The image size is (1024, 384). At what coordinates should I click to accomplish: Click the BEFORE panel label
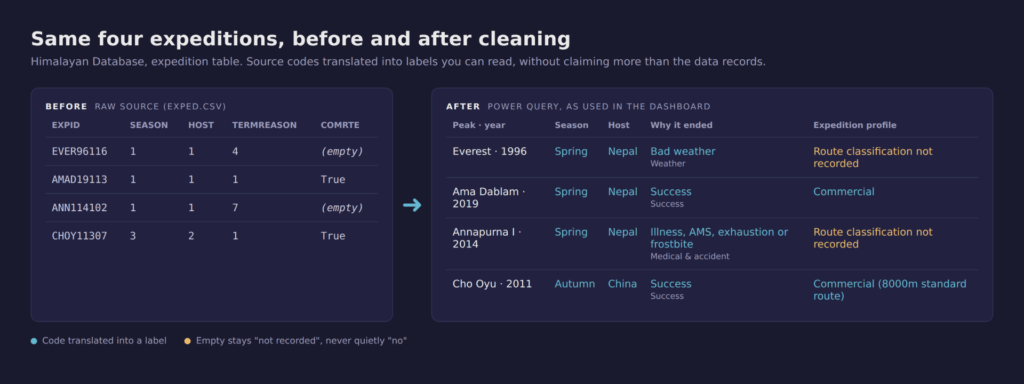66,106
